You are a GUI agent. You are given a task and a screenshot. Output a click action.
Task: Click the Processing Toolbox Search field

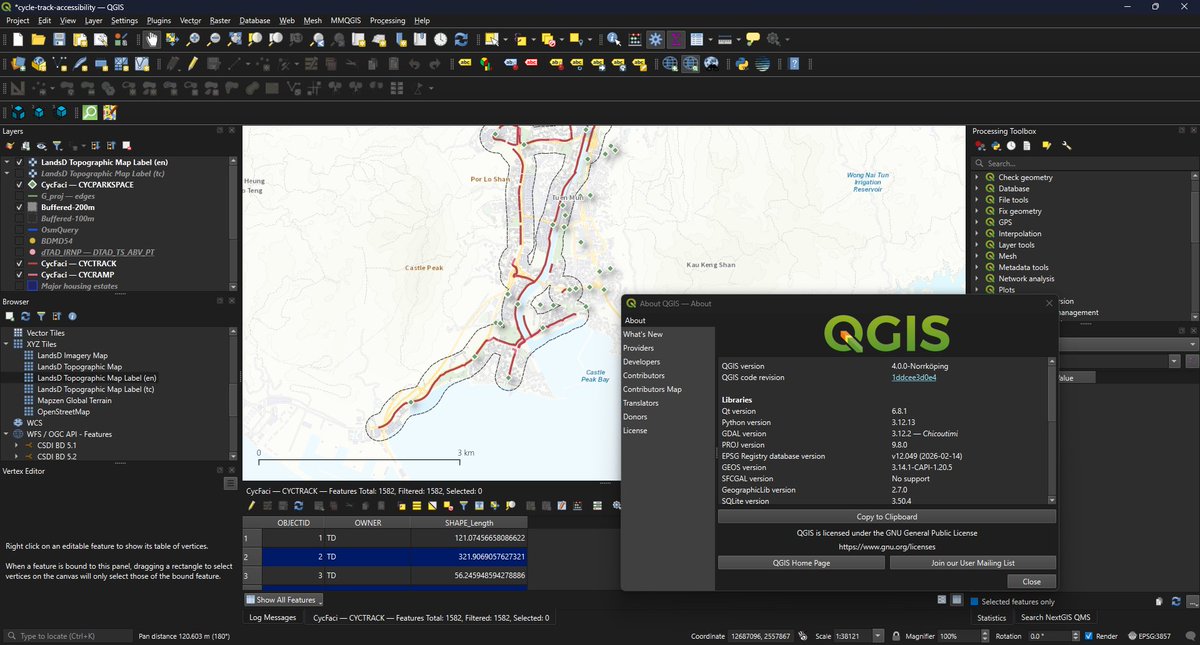(1083, 163)
